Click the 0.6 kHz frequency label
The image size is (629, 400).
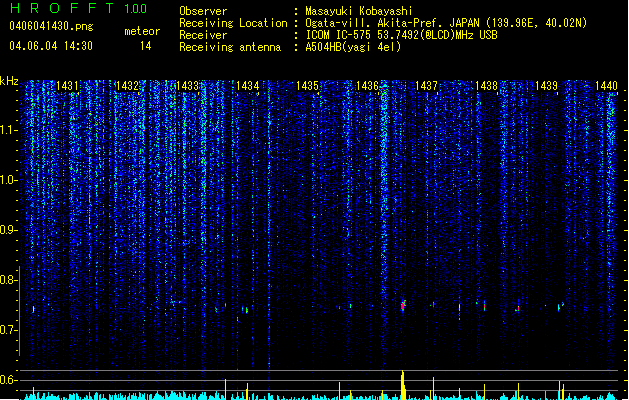coord(8,380)
